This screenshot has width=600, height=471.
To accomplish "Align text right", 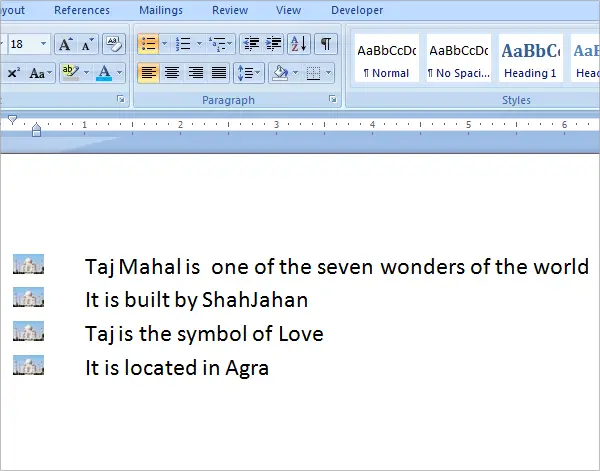I will 196,73.
